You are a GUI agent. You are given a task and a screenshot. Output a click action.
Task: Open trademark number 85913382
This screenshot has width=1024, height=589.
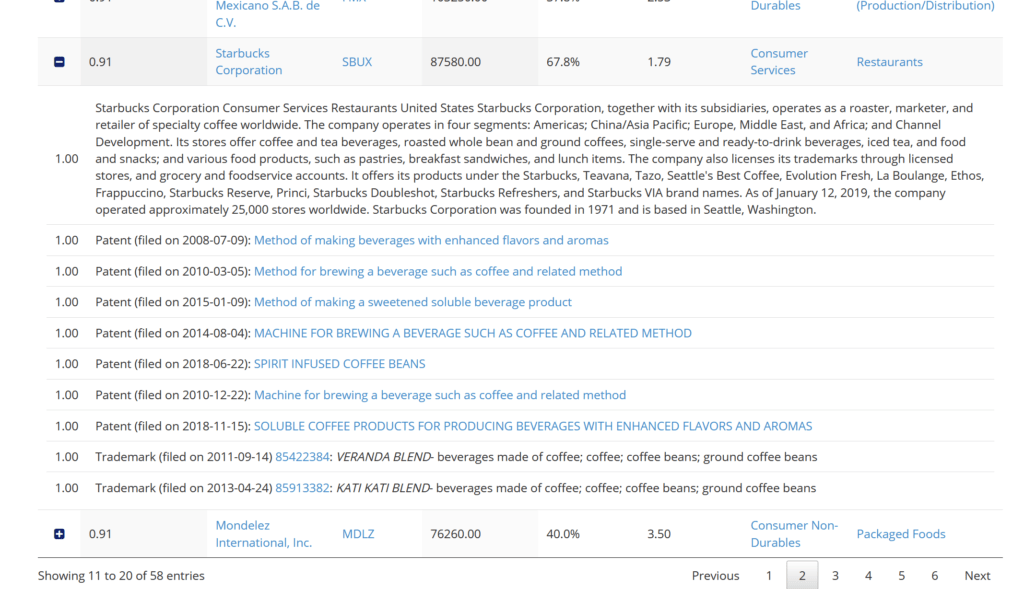click(302, 488)
